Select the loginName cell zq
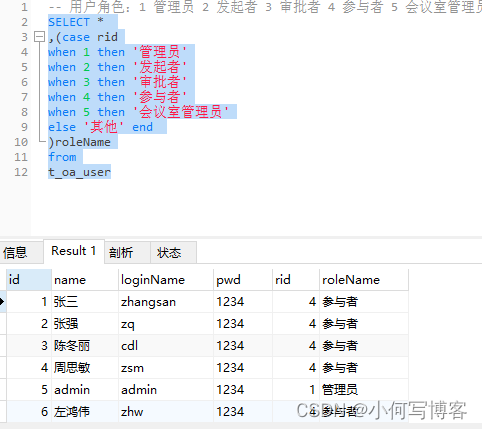The width and height of the screenshot is (482, 429). (x=166, y=324)
